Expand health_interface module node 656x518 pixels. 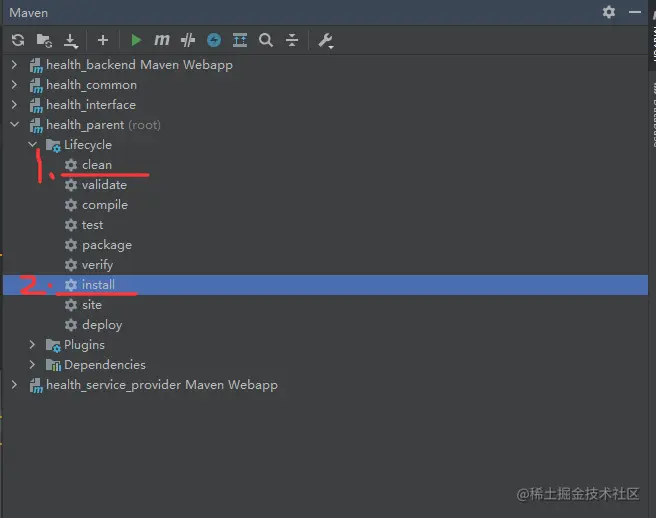click(x=14, y=105)
